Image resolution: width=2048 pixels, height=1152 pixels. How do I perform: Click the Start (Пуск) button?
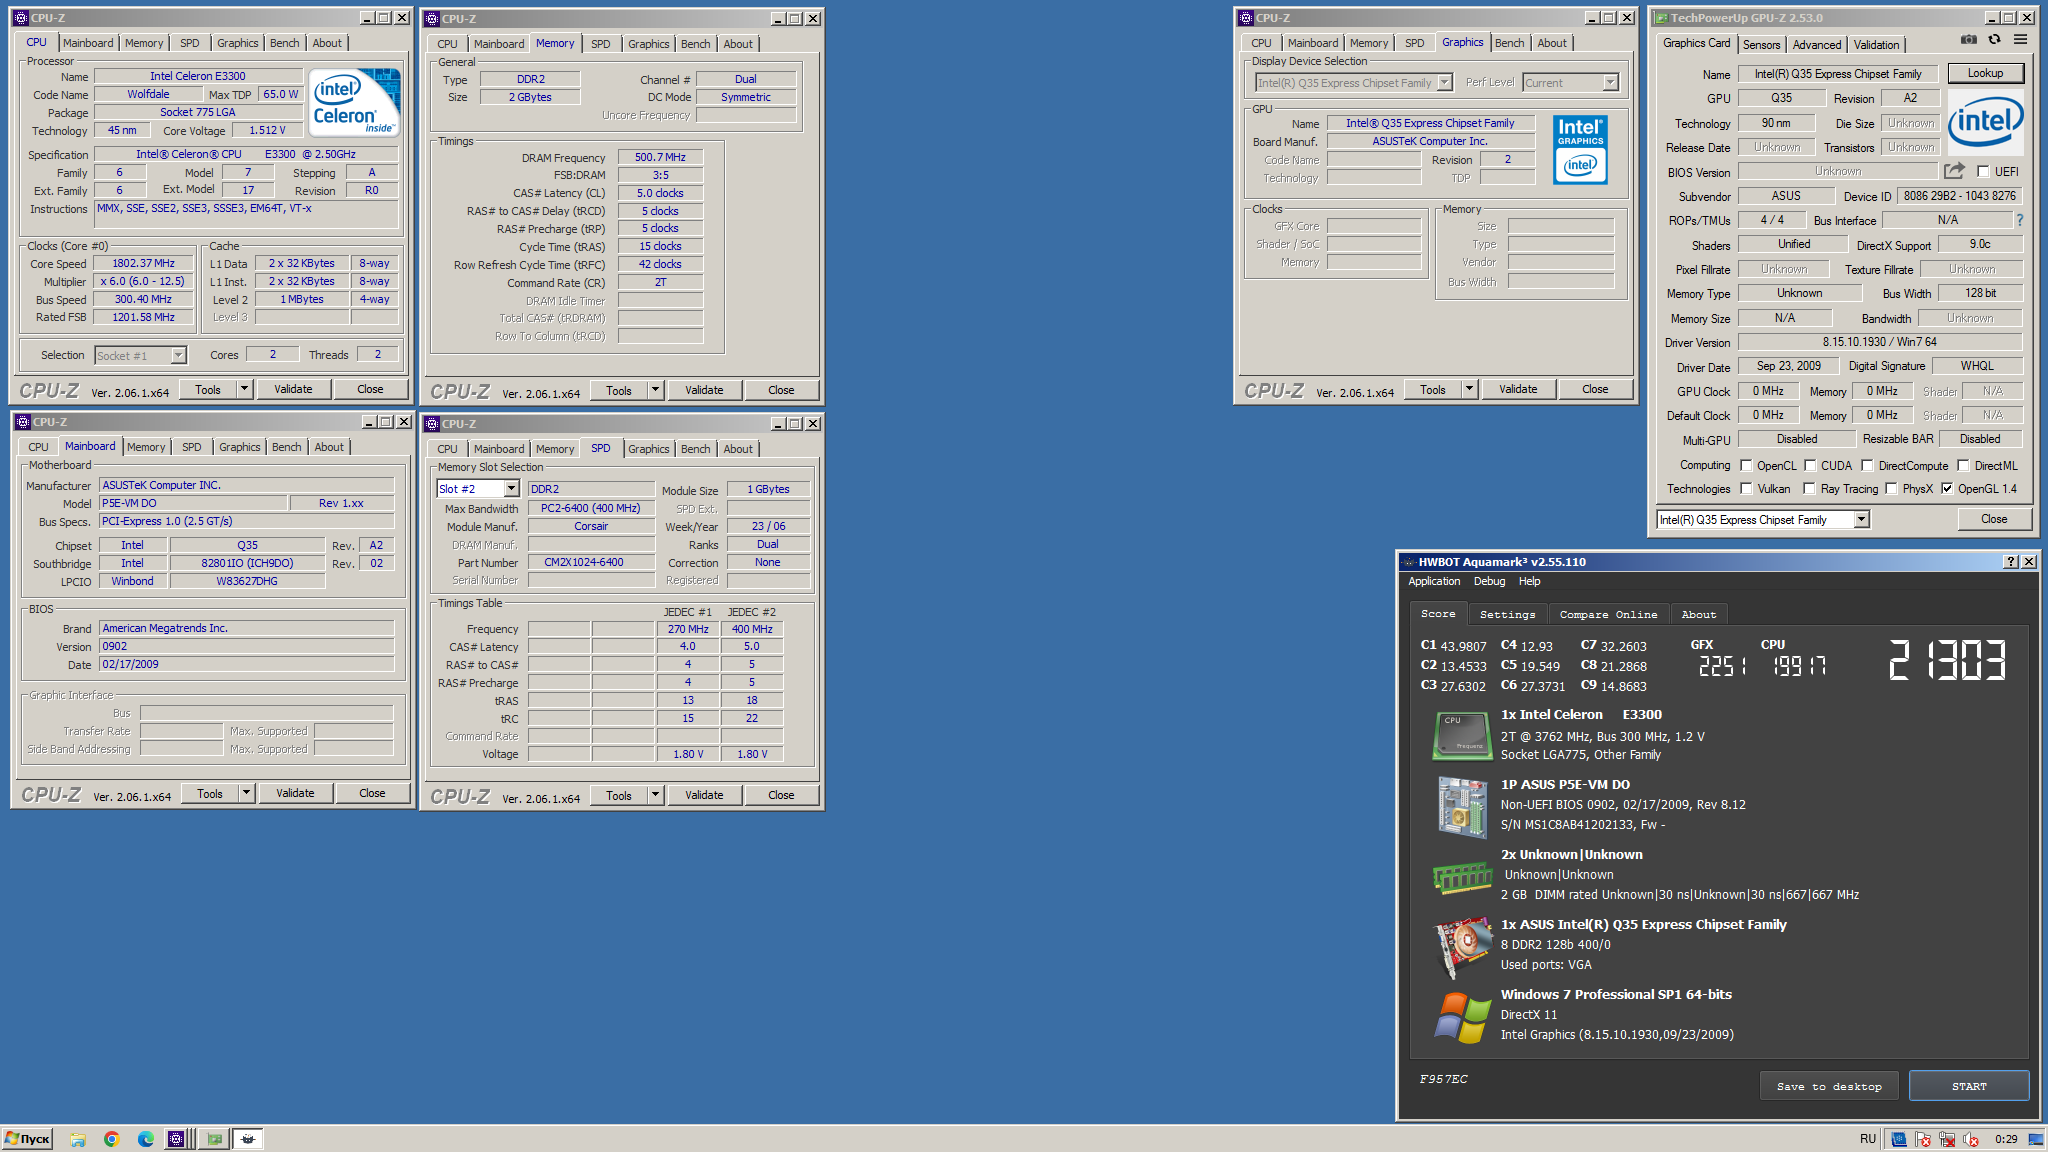tap(27, 1139)
